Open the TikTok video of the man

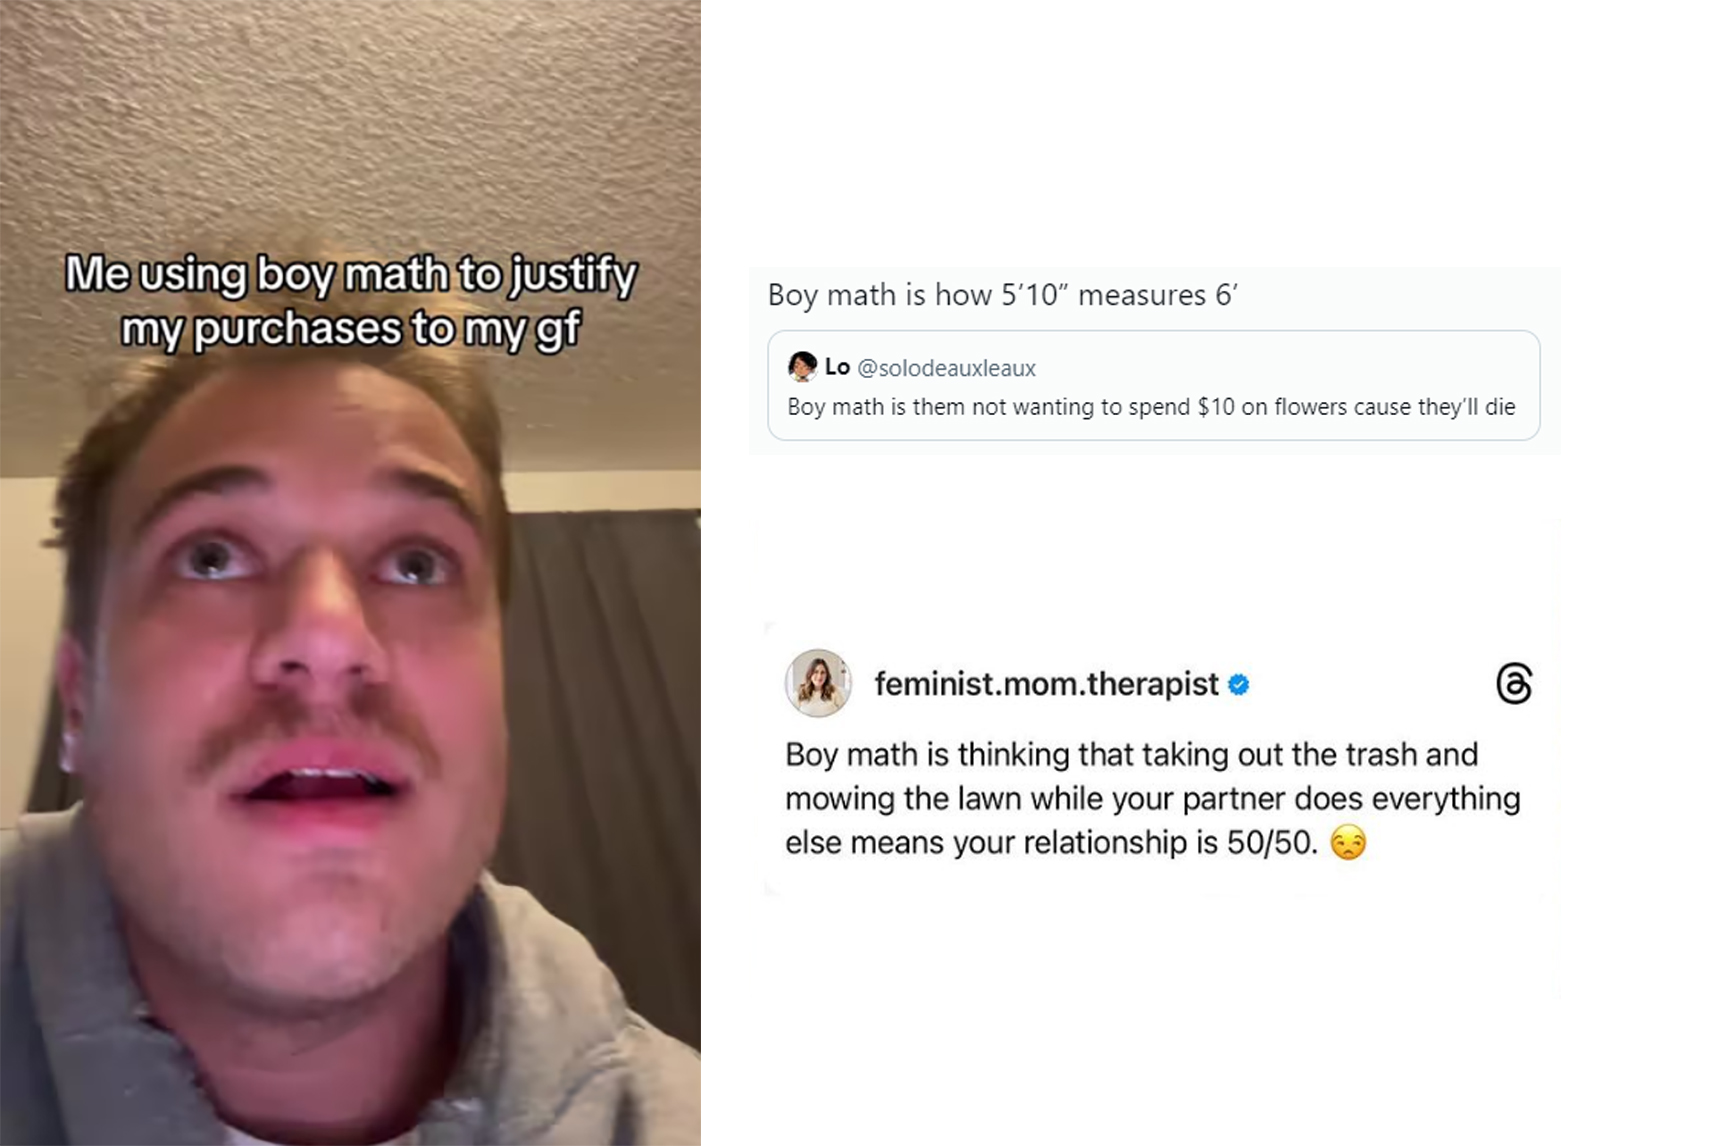pos(350,573)
